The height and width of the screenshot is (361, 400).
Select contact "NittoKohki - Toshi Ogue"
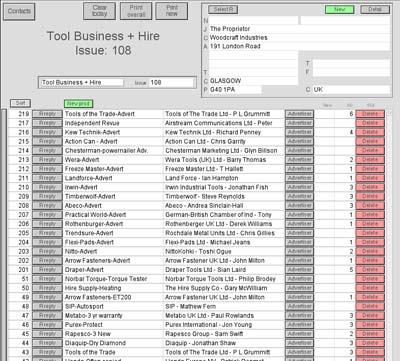(x=198, y=251)
